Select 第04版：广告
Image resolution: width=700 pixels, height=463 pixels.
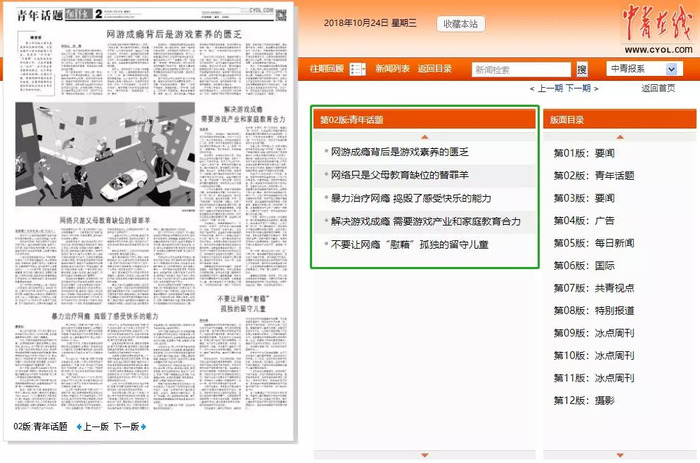pyautogui.click(x=584, y=221)
